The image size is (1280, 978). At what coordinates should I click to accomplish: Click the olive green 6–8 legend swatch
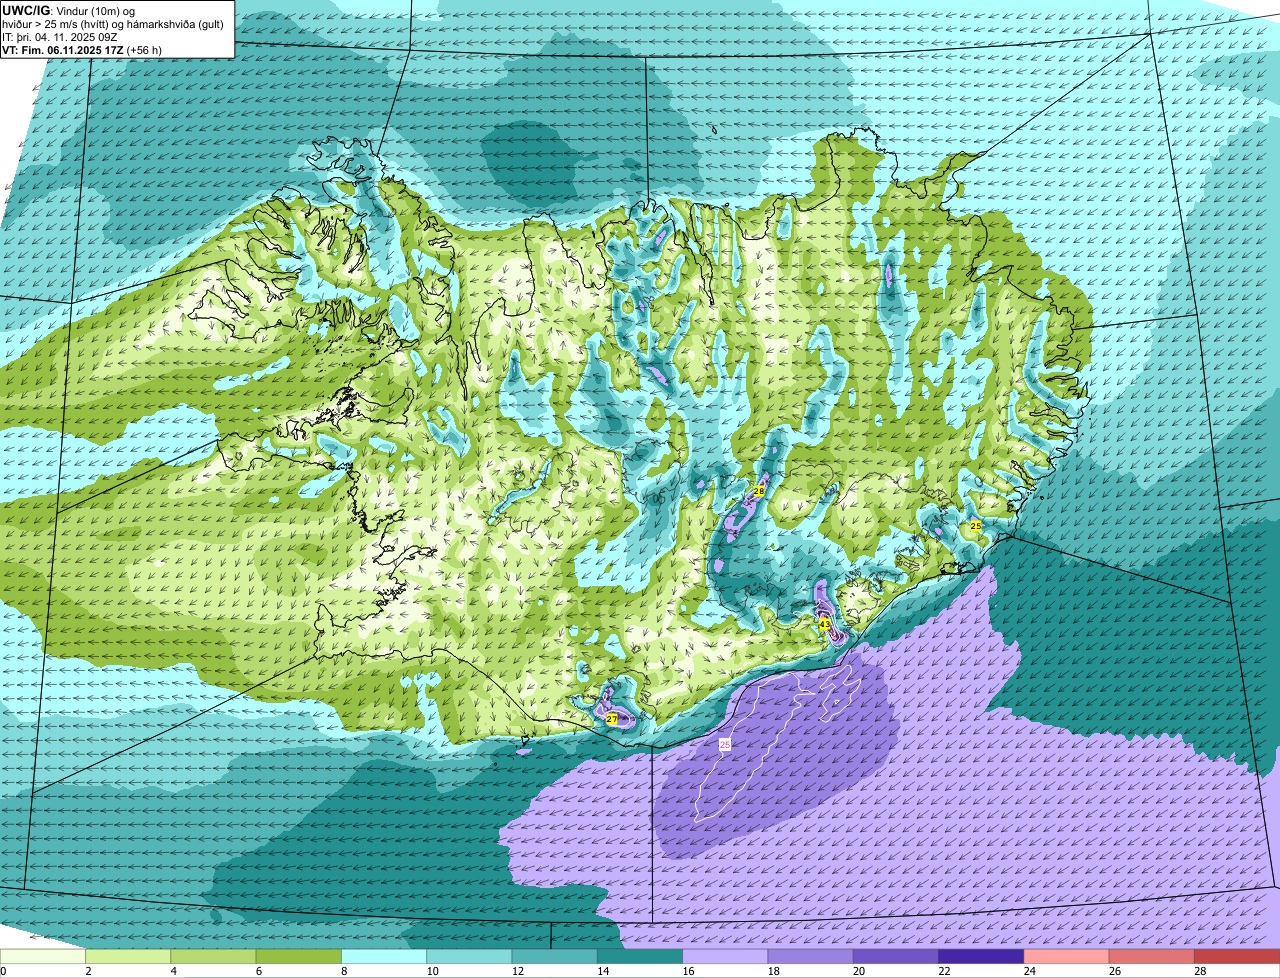click(299, 957)
